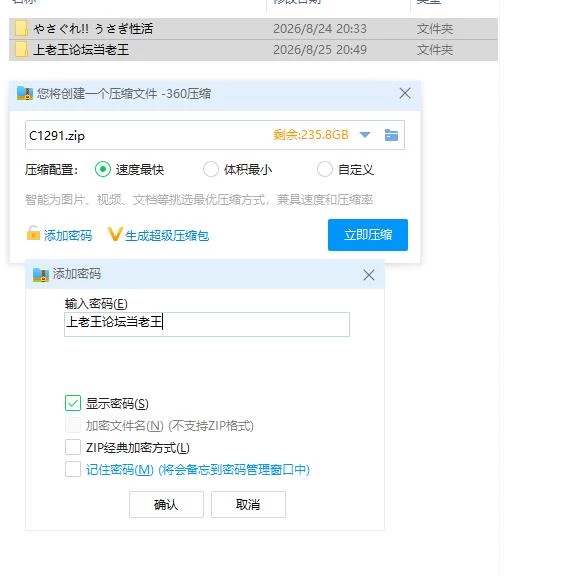Enable the 记住密码(M) checkbox

coord(73,469)
